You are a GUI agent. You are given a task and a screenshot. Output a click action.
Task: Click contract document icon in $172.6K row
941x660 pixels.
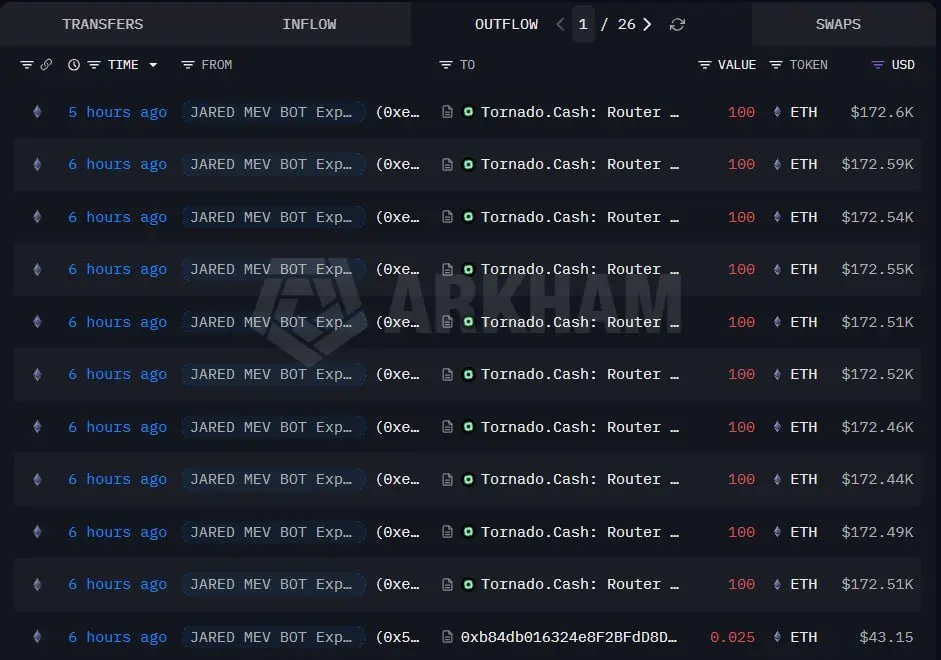(x=447, y=112)
